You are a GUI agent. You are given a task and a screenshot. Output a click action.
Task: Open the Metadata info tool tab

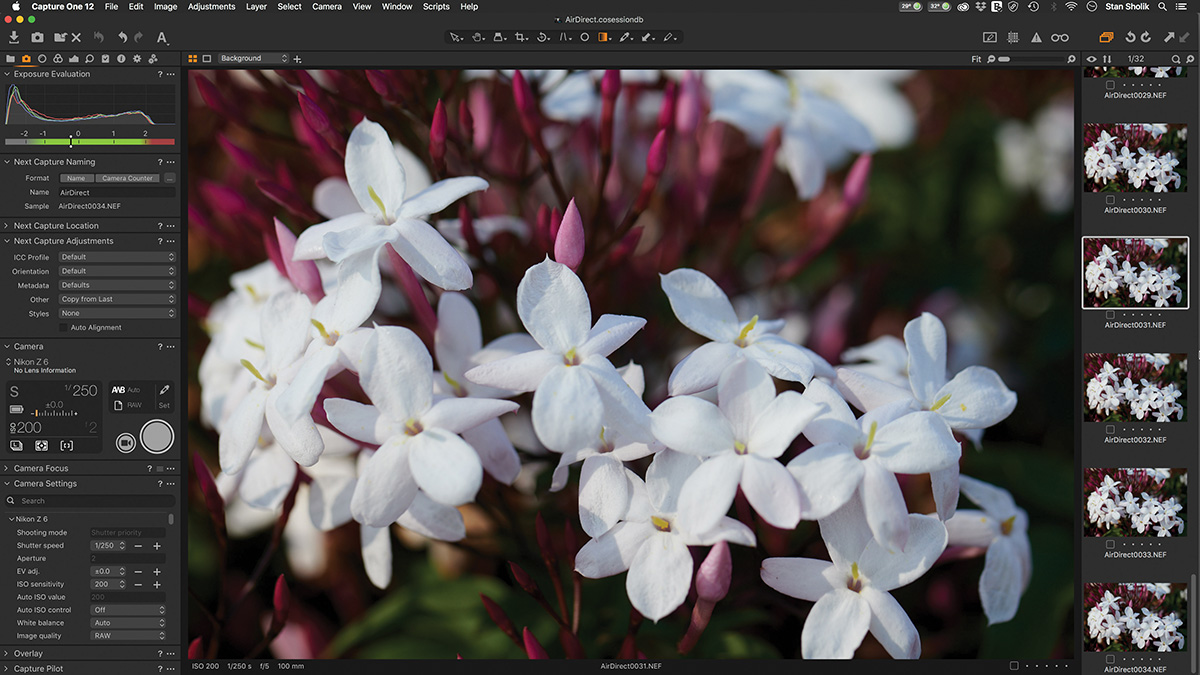click(121, 59)
